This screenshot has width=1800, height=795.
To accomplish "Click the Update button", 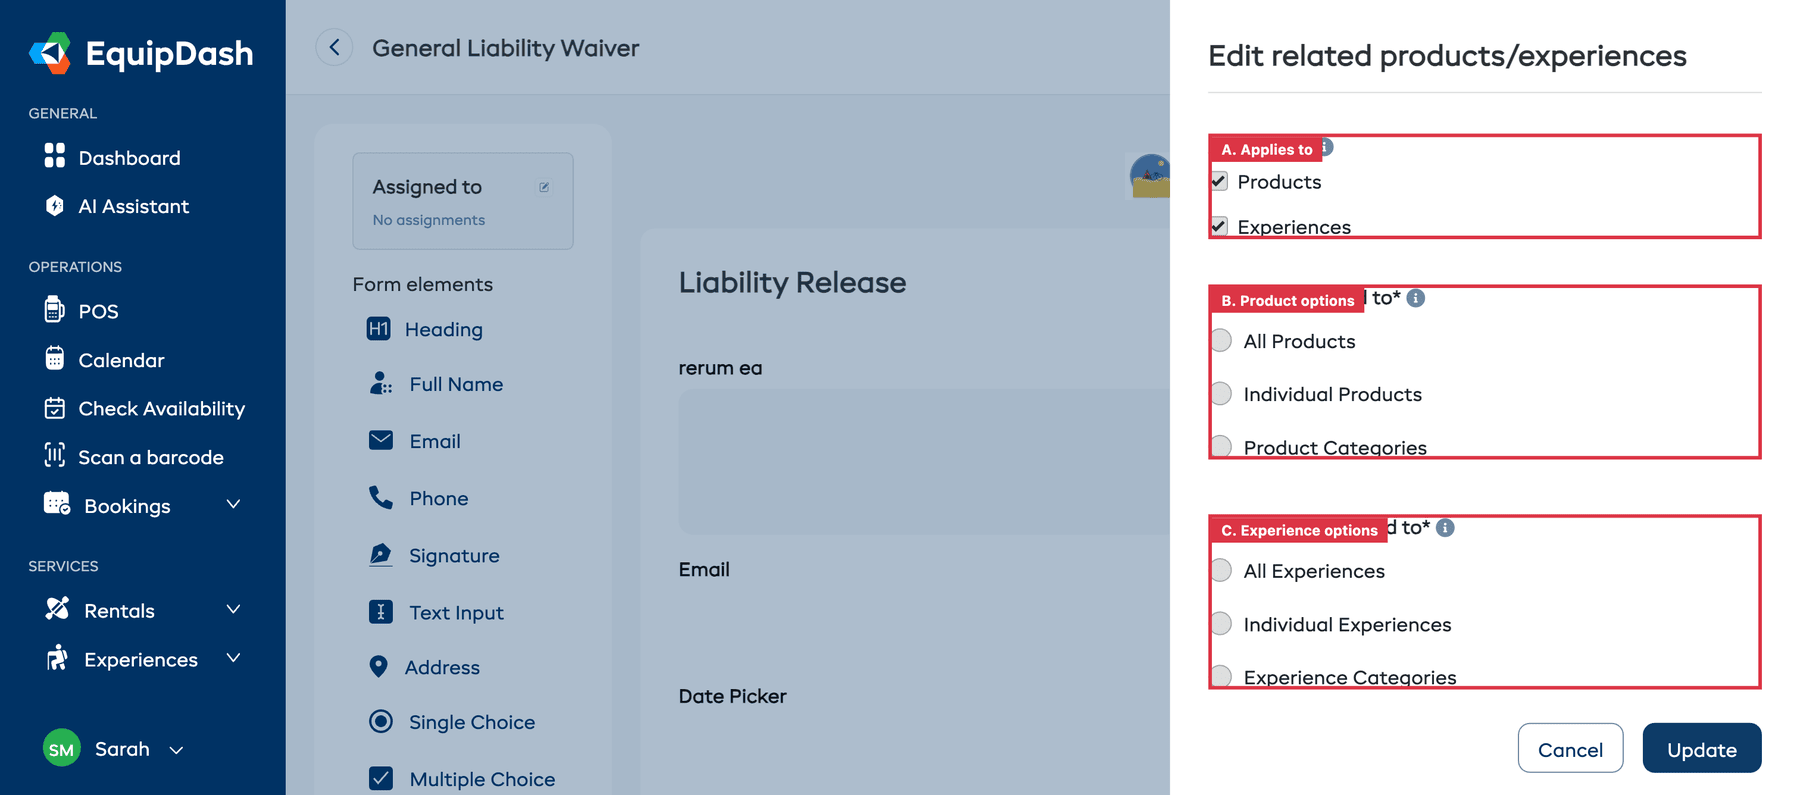I will pyautogui.click(x=1701, y=749).
